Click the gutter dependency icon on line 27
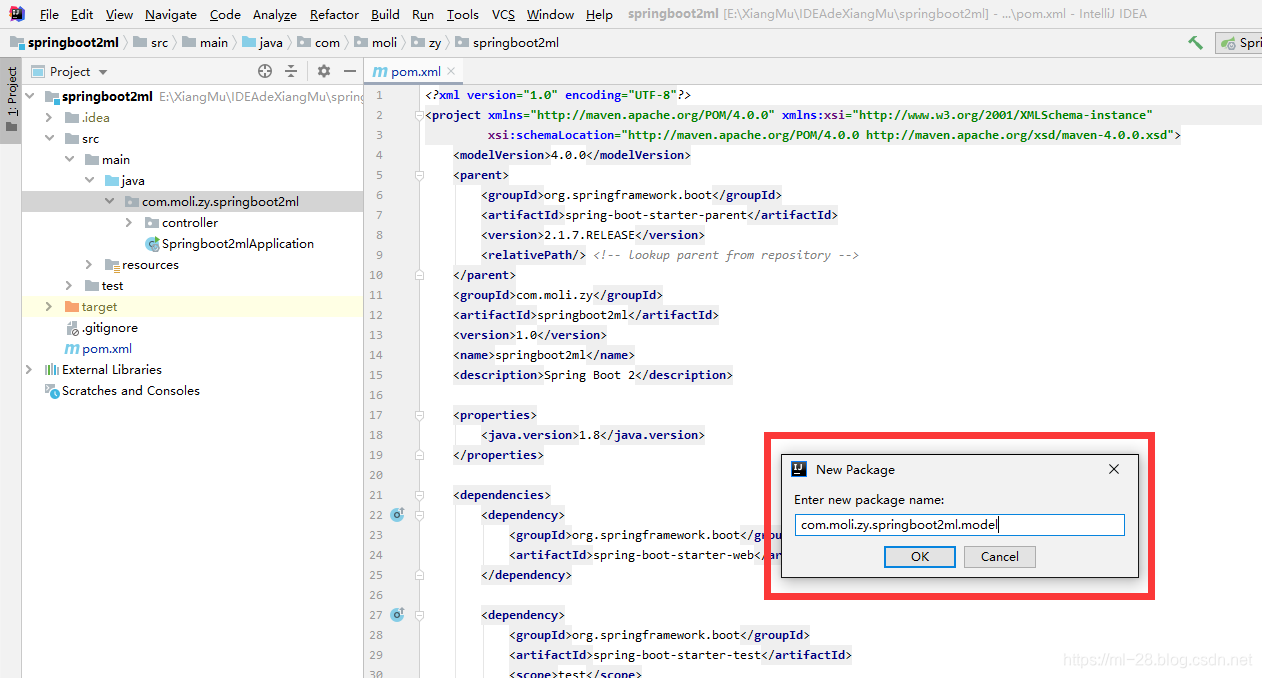The image size is (1262, 678). point(397,615)
